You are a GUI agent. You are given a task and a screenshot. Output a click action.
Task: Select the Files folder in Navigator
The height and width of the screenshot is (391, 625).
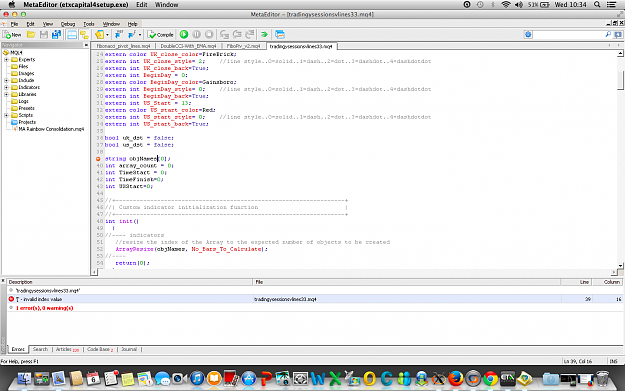click(23, 67)
